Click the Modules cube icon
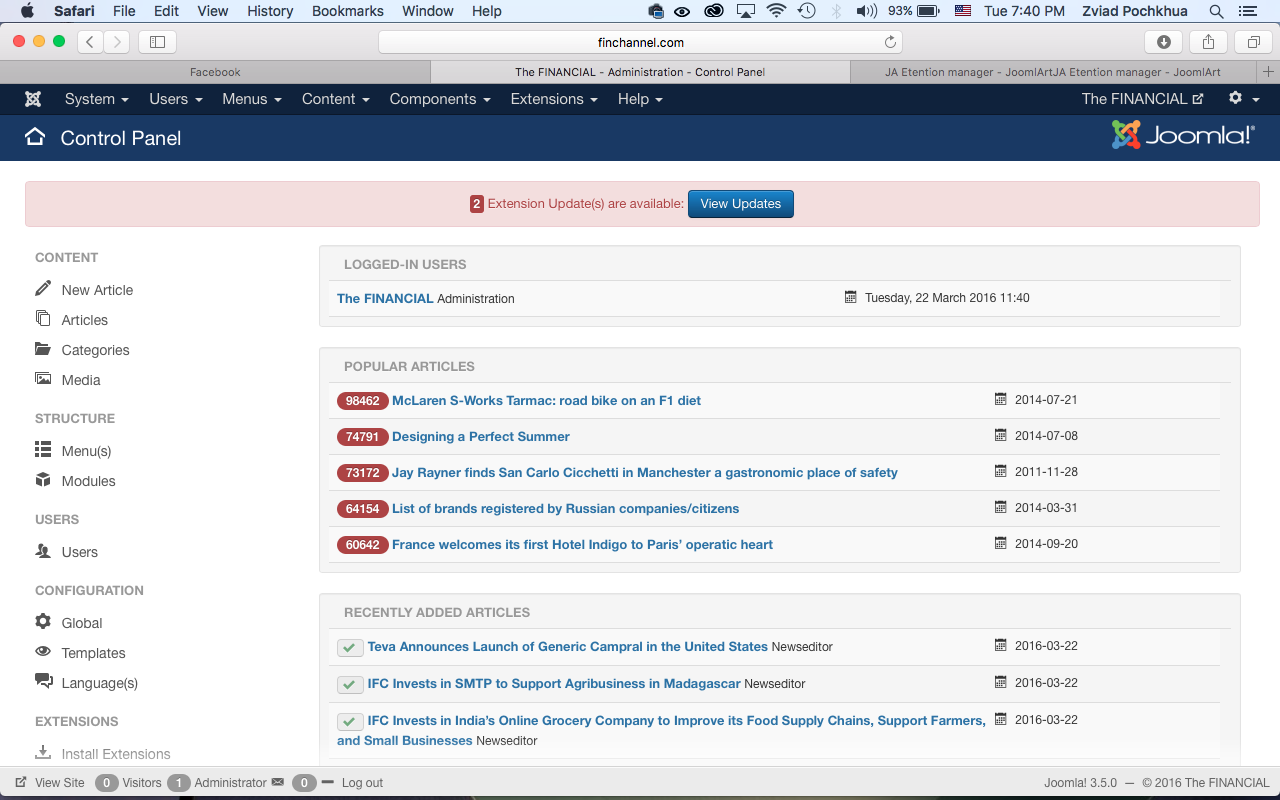Image resolution: width=1280 pixels, height=800 pixels. (43, 480)
